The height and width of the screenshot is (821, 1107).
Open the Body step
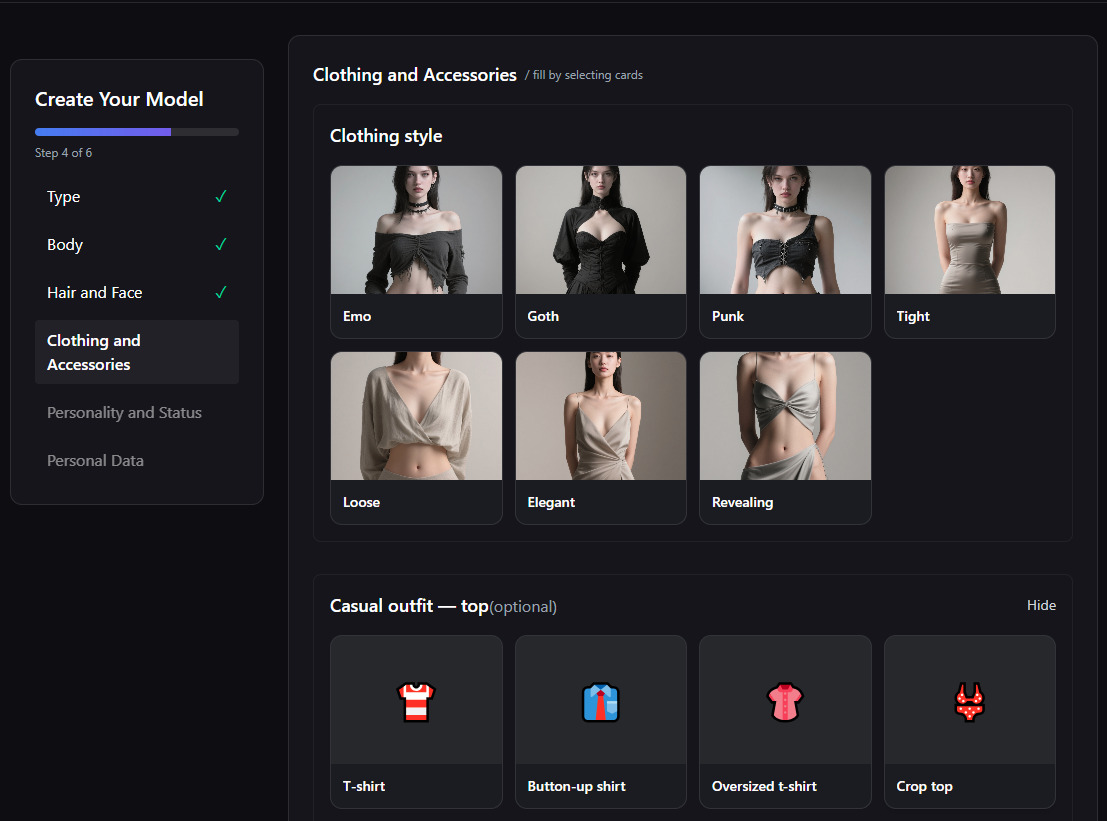(65, 245)
